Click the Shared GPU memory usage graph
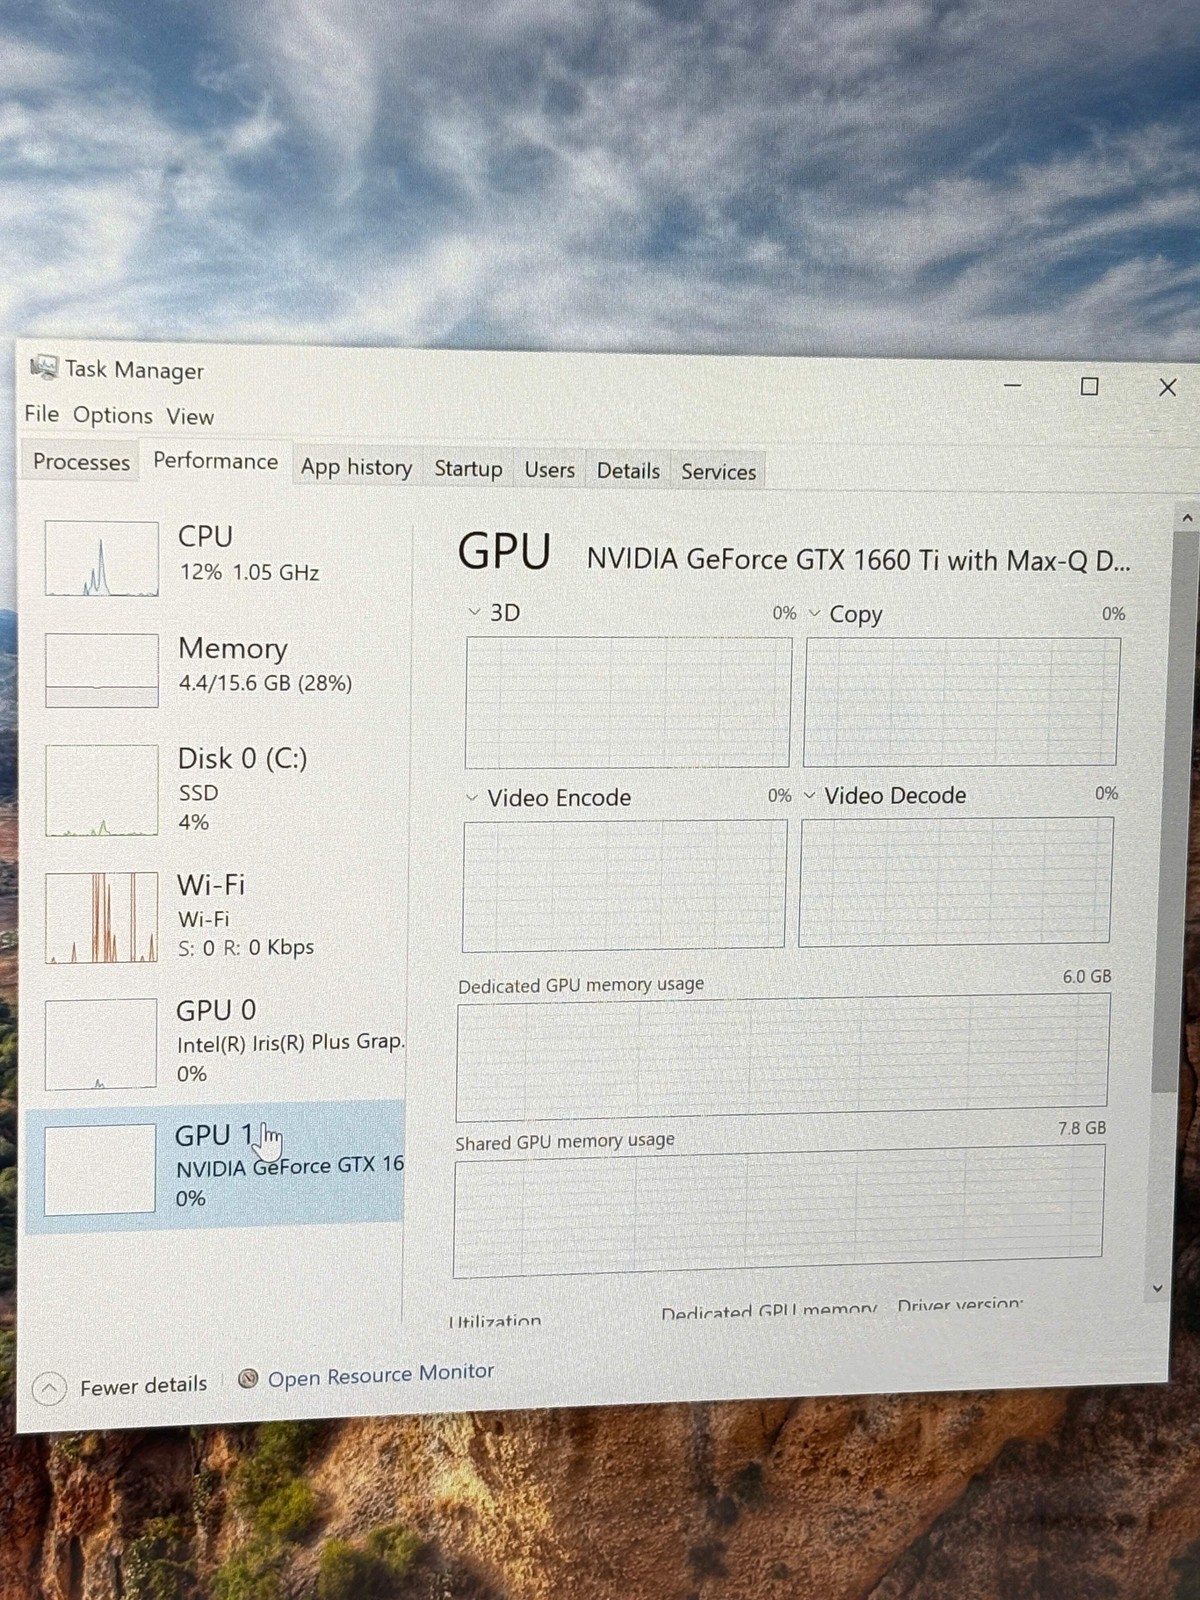The height and width of the screenshot is (1600, 1200). [779, 1211]
